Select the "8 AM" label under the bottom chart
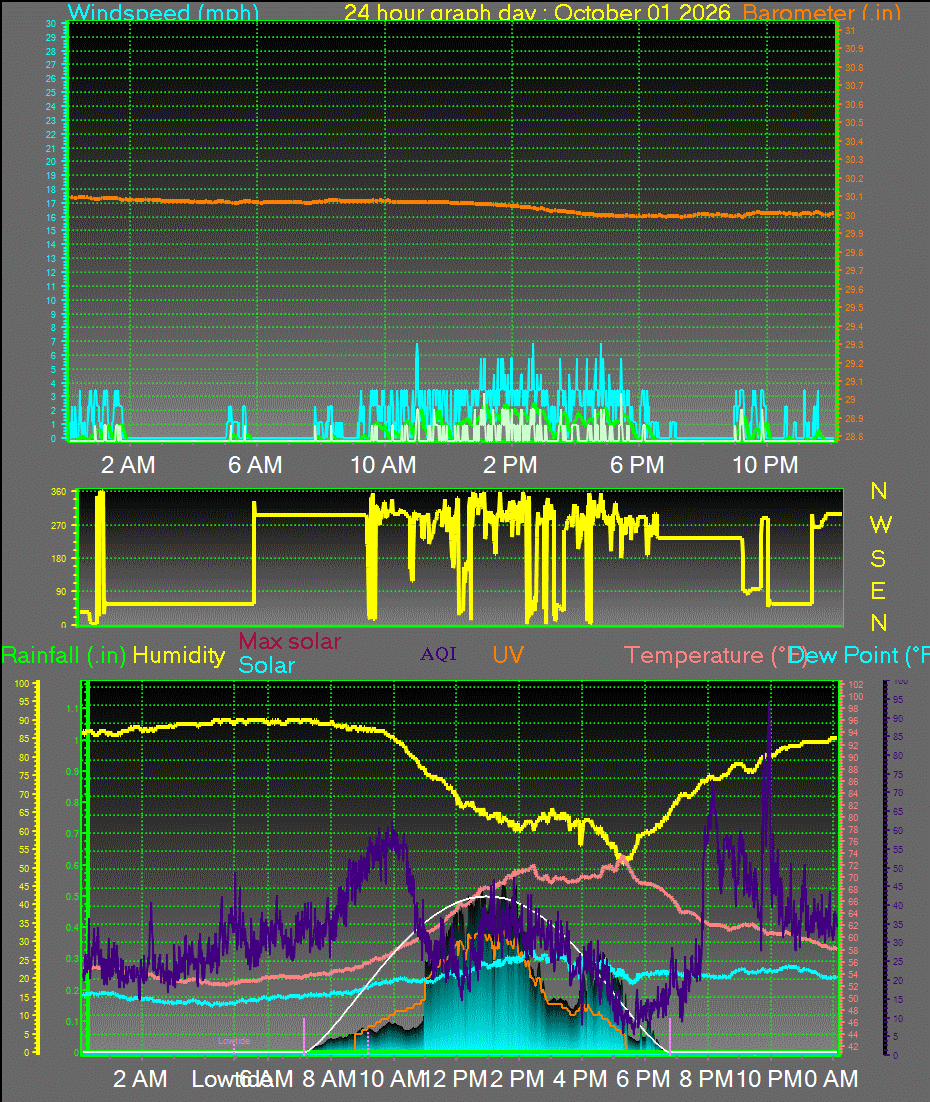This screenshot has height=1102, width=930. (329, 1079)
